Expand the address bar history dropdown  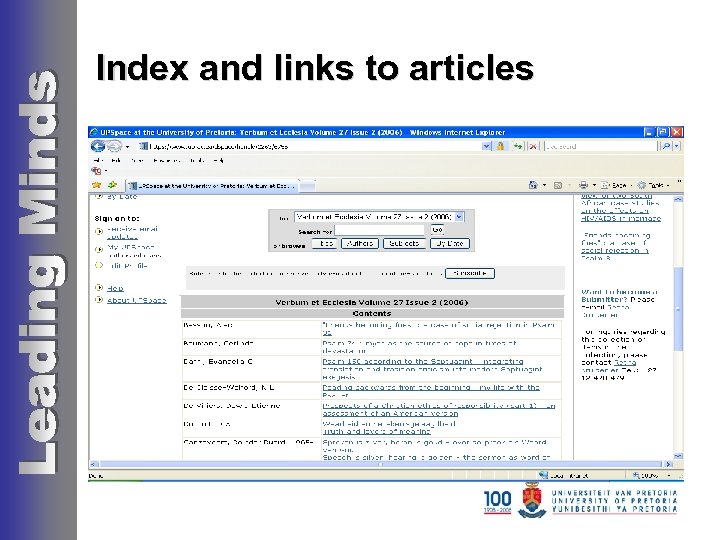pos(486,146)
